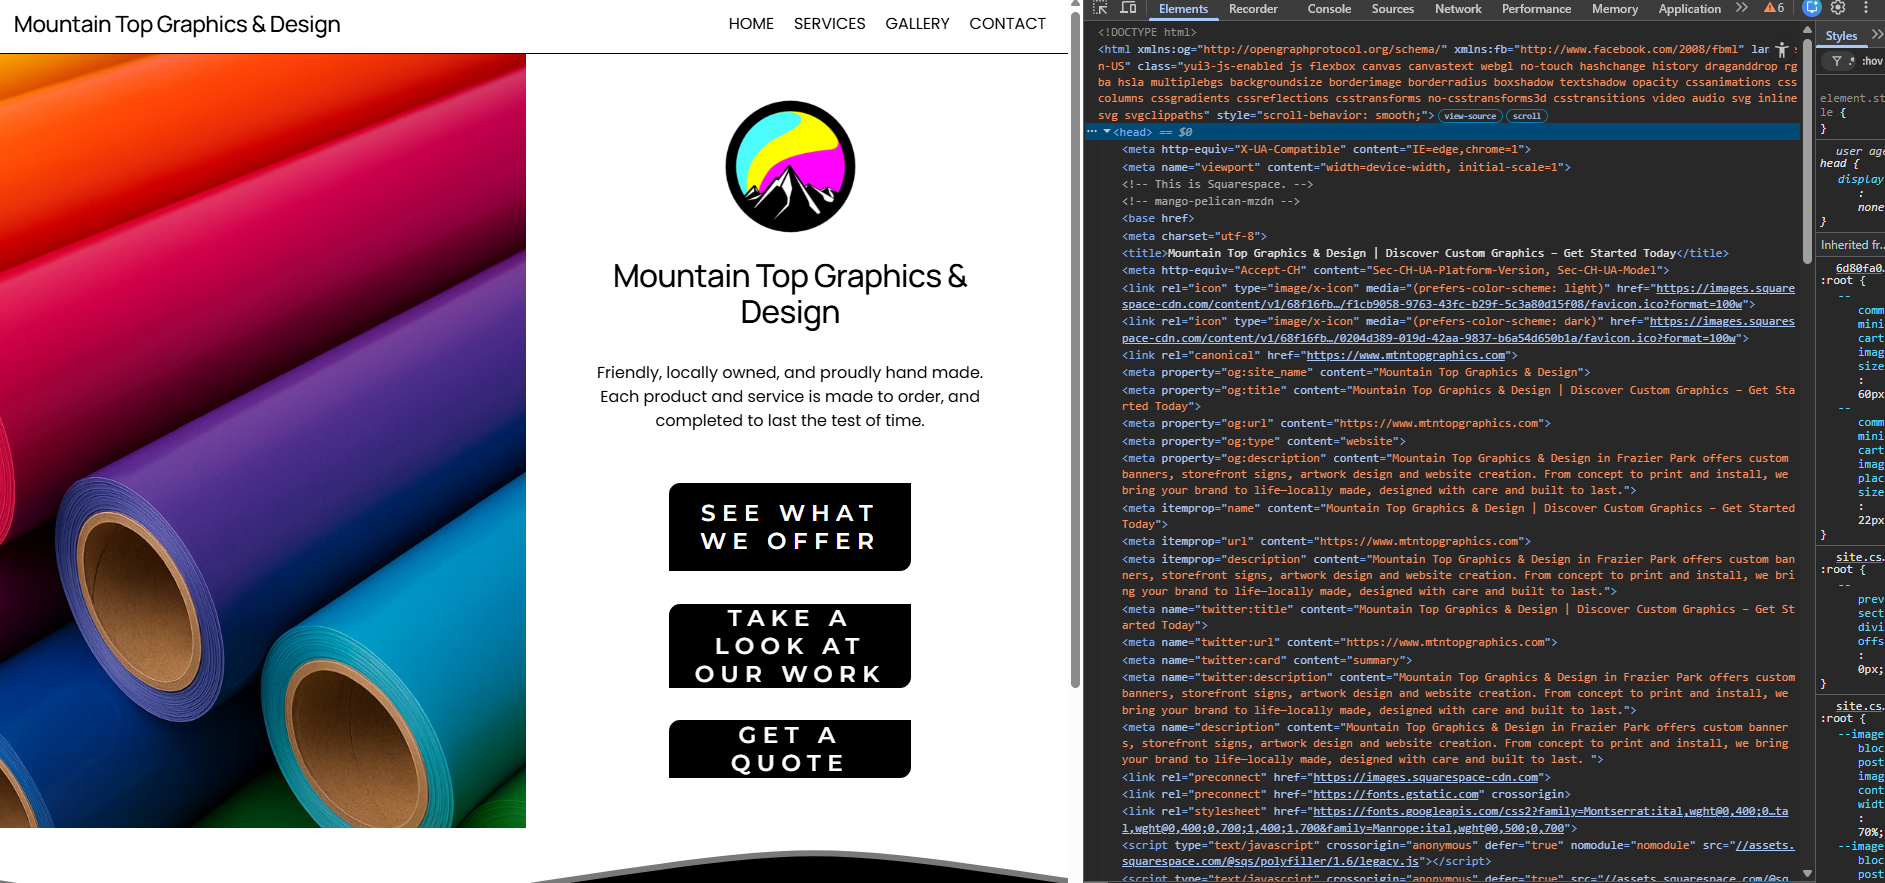The image size is (1885, 883).
Task: Open the canonical mtntopgraphics.com link
Action: [1405, 355]
